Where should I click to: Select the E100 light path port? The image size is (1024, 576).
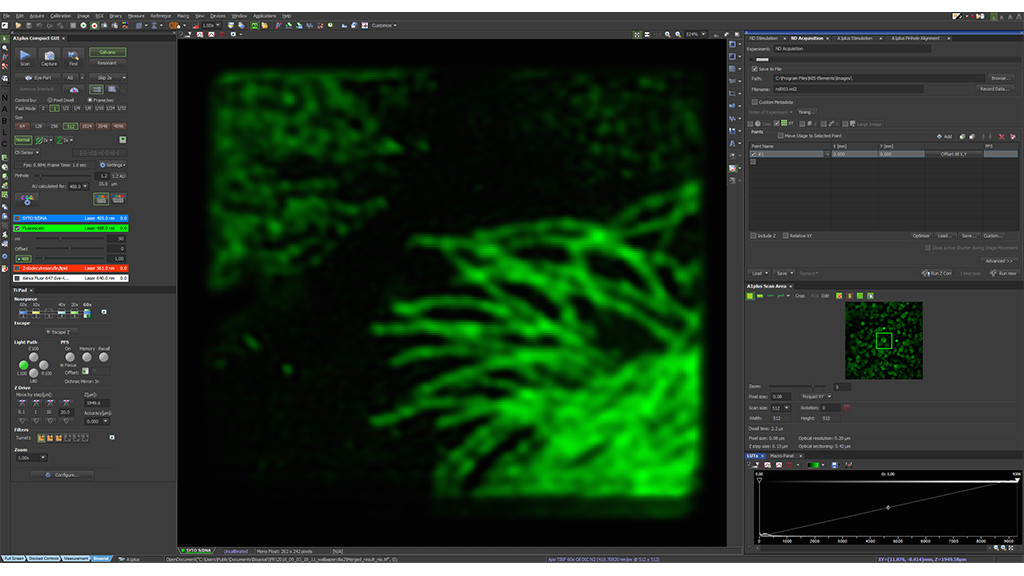coord(34,357)
